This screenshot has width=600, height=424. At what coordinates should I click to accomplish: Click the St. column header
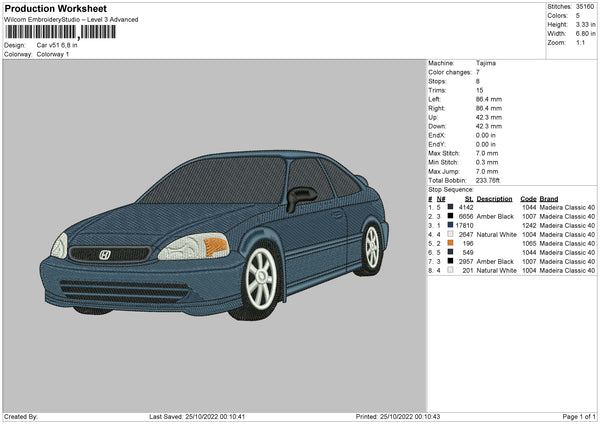tap(468, 198)
